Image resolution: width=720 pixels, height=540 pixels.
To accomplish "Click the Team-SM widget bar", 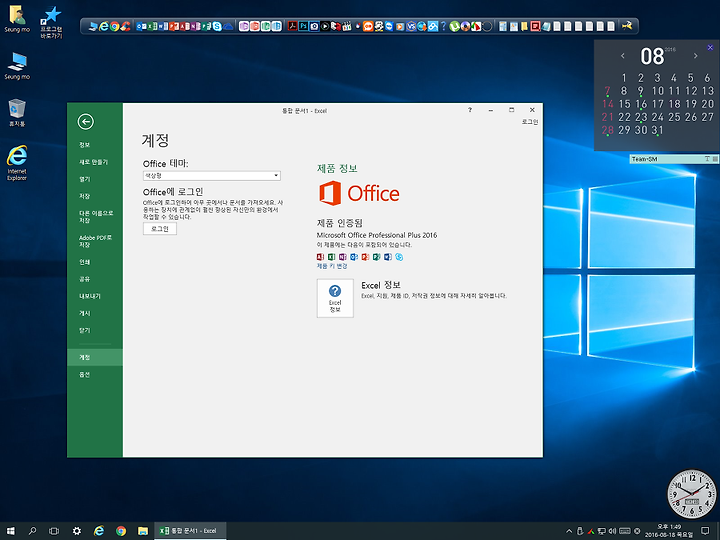I will click(x=674, y=159).
